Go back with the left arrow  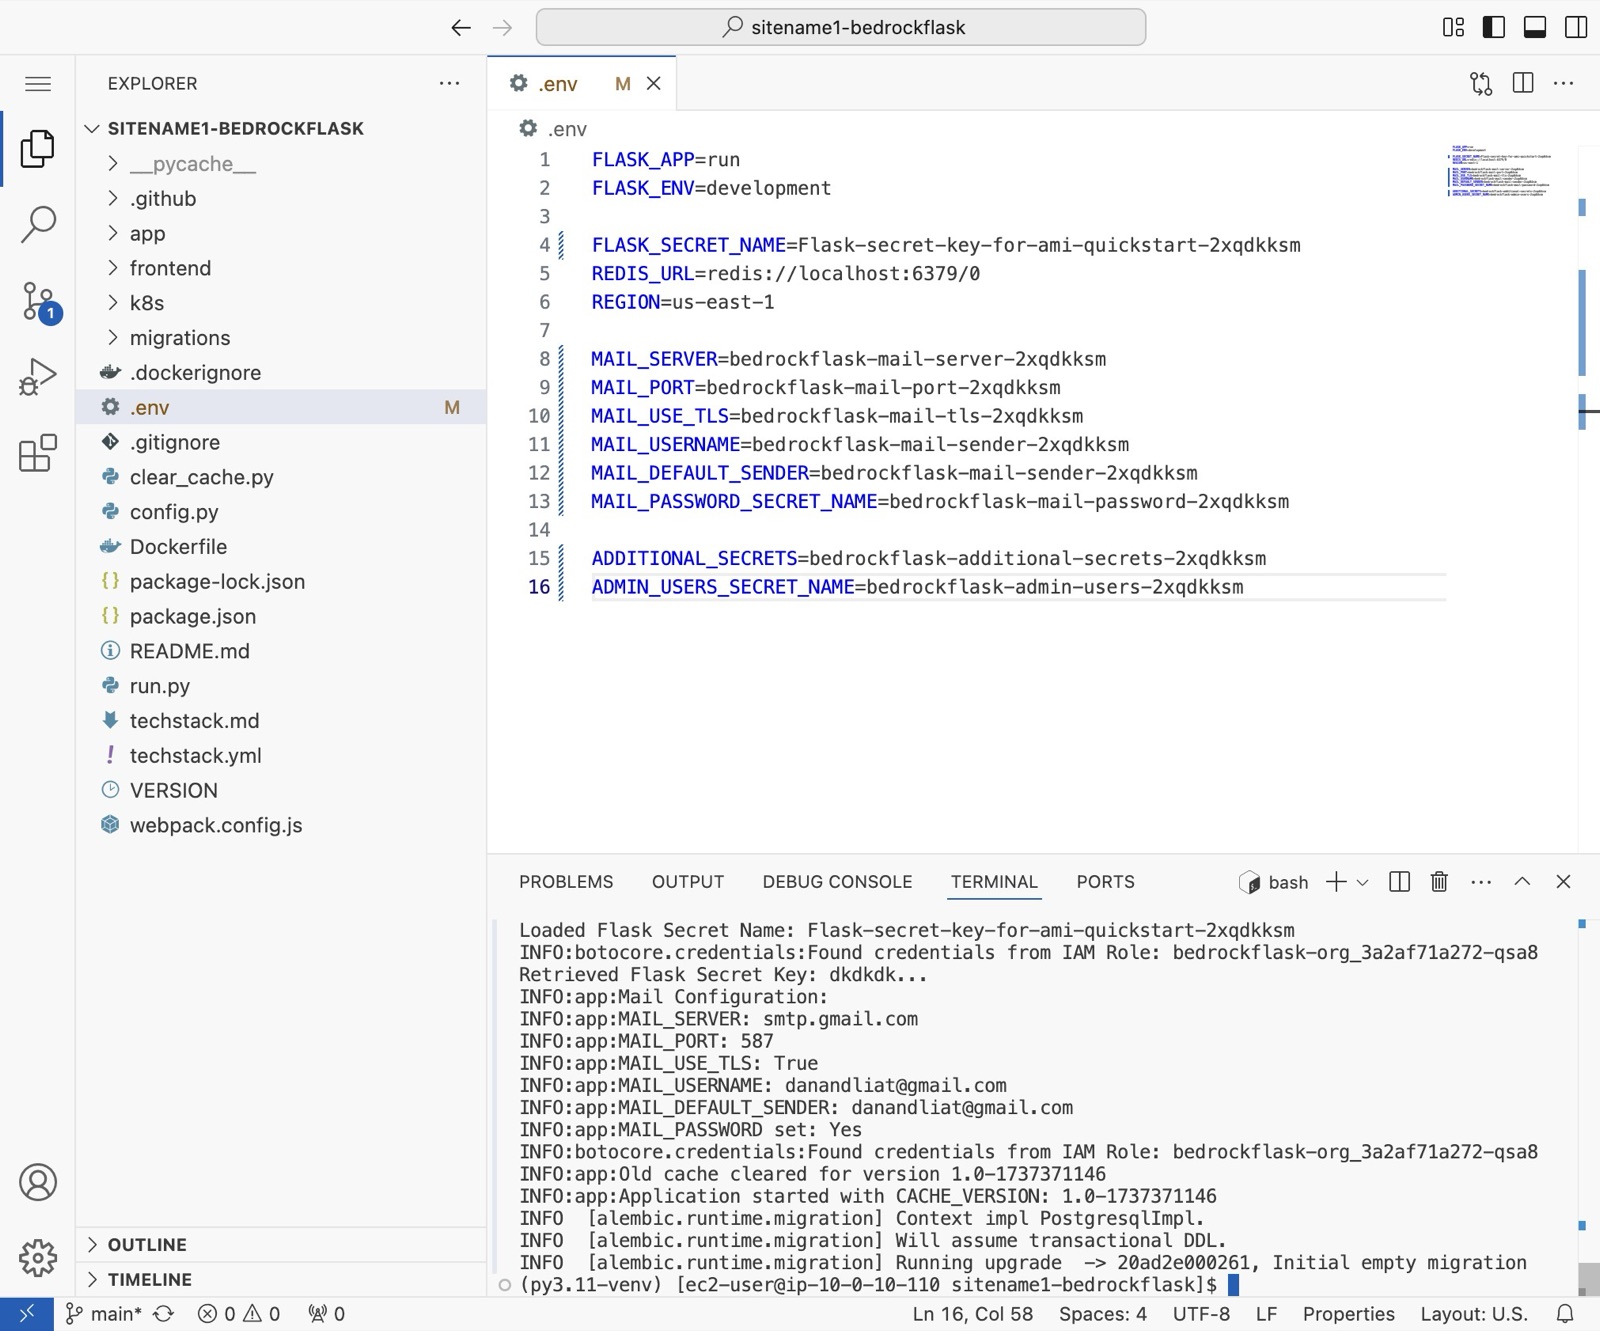point(460,28)
